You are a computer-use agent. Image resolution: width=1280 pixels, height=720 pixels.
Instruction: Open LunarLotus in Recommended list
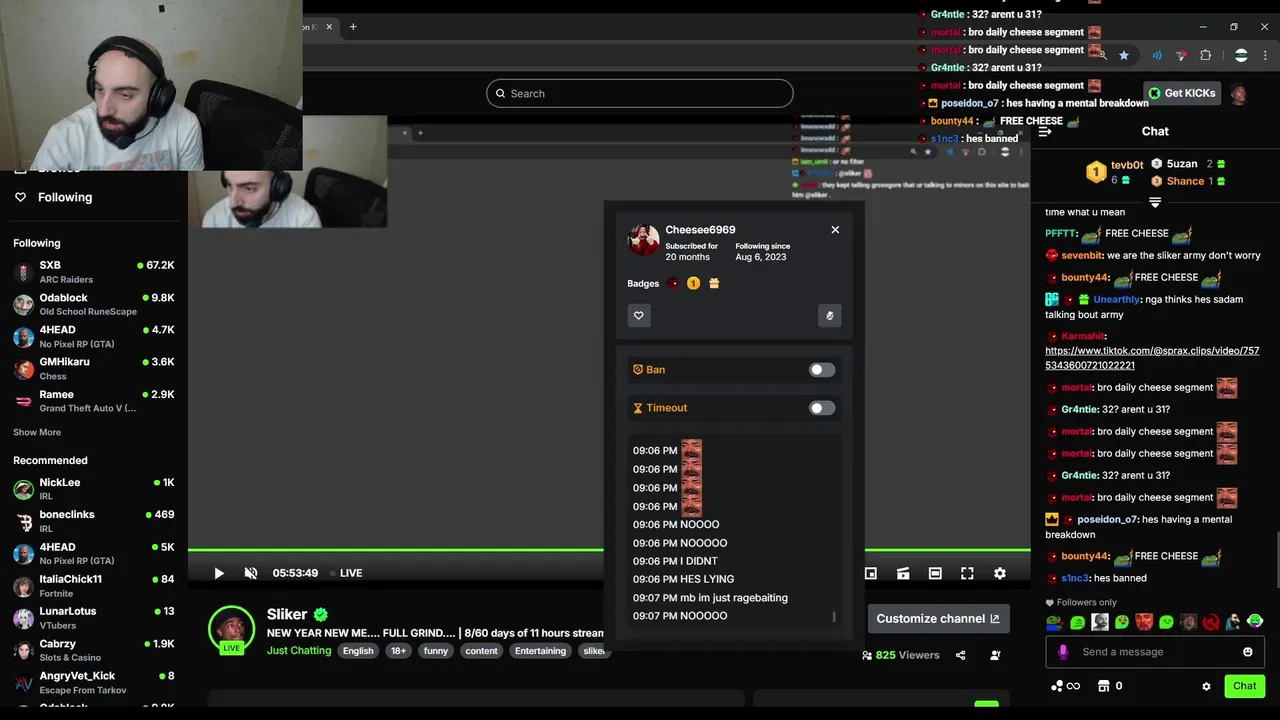click(x=94, y=618)
